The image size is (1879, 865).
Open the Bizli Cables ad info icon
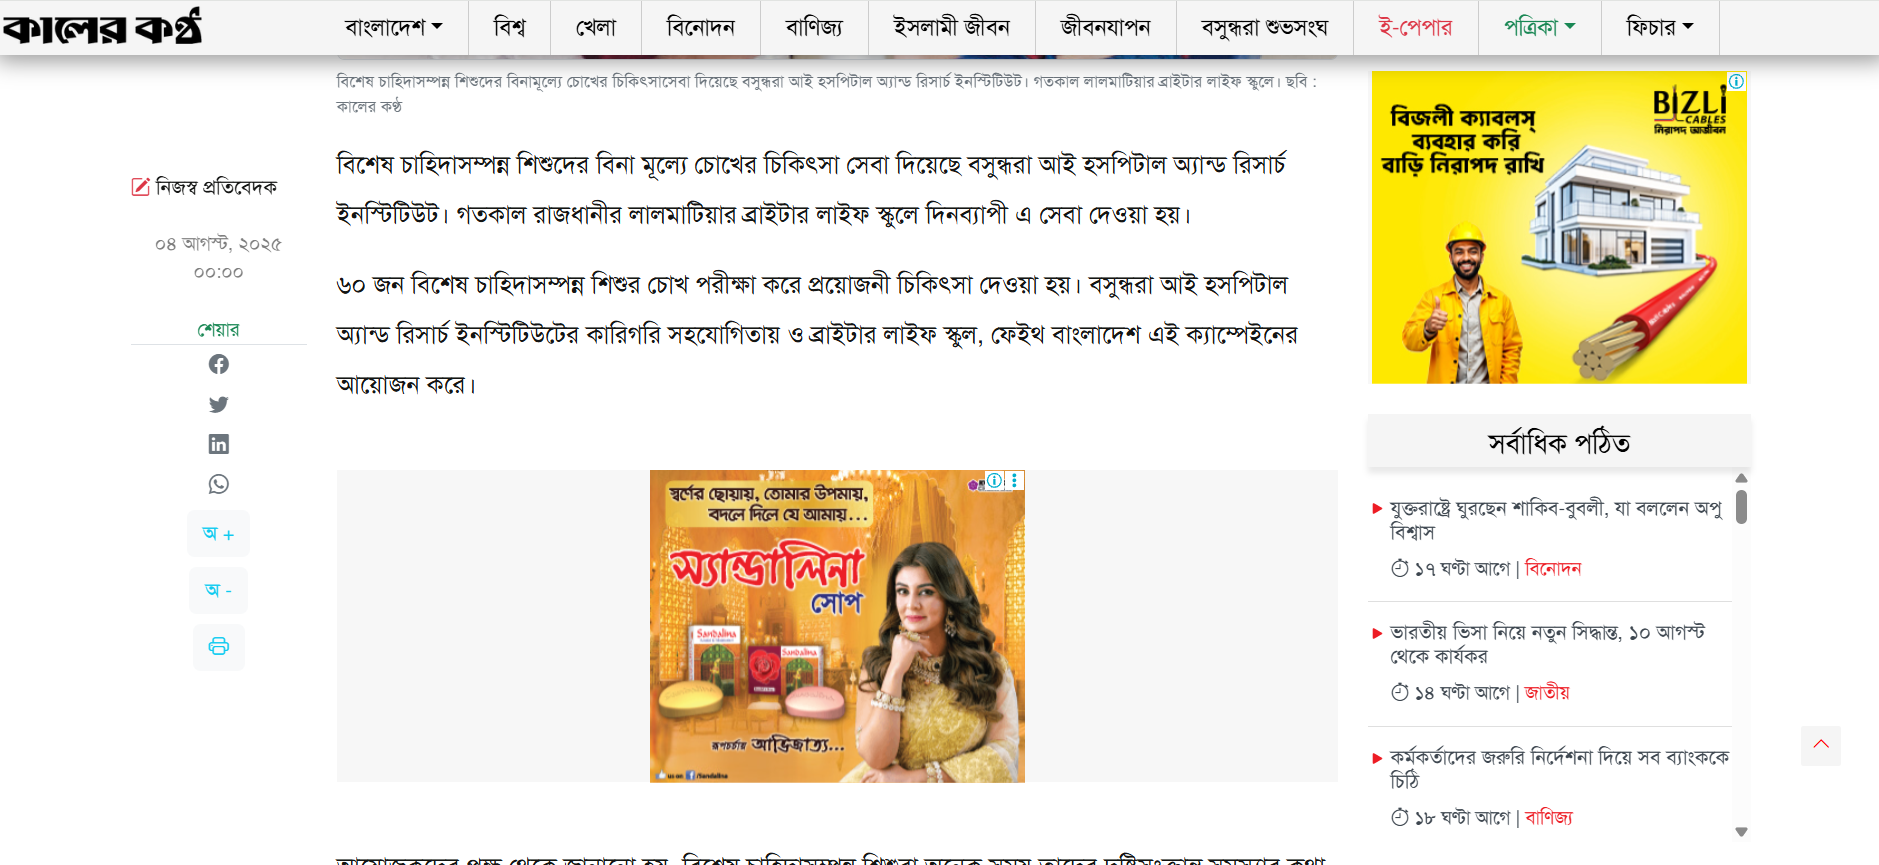(x=1737, y=81)
